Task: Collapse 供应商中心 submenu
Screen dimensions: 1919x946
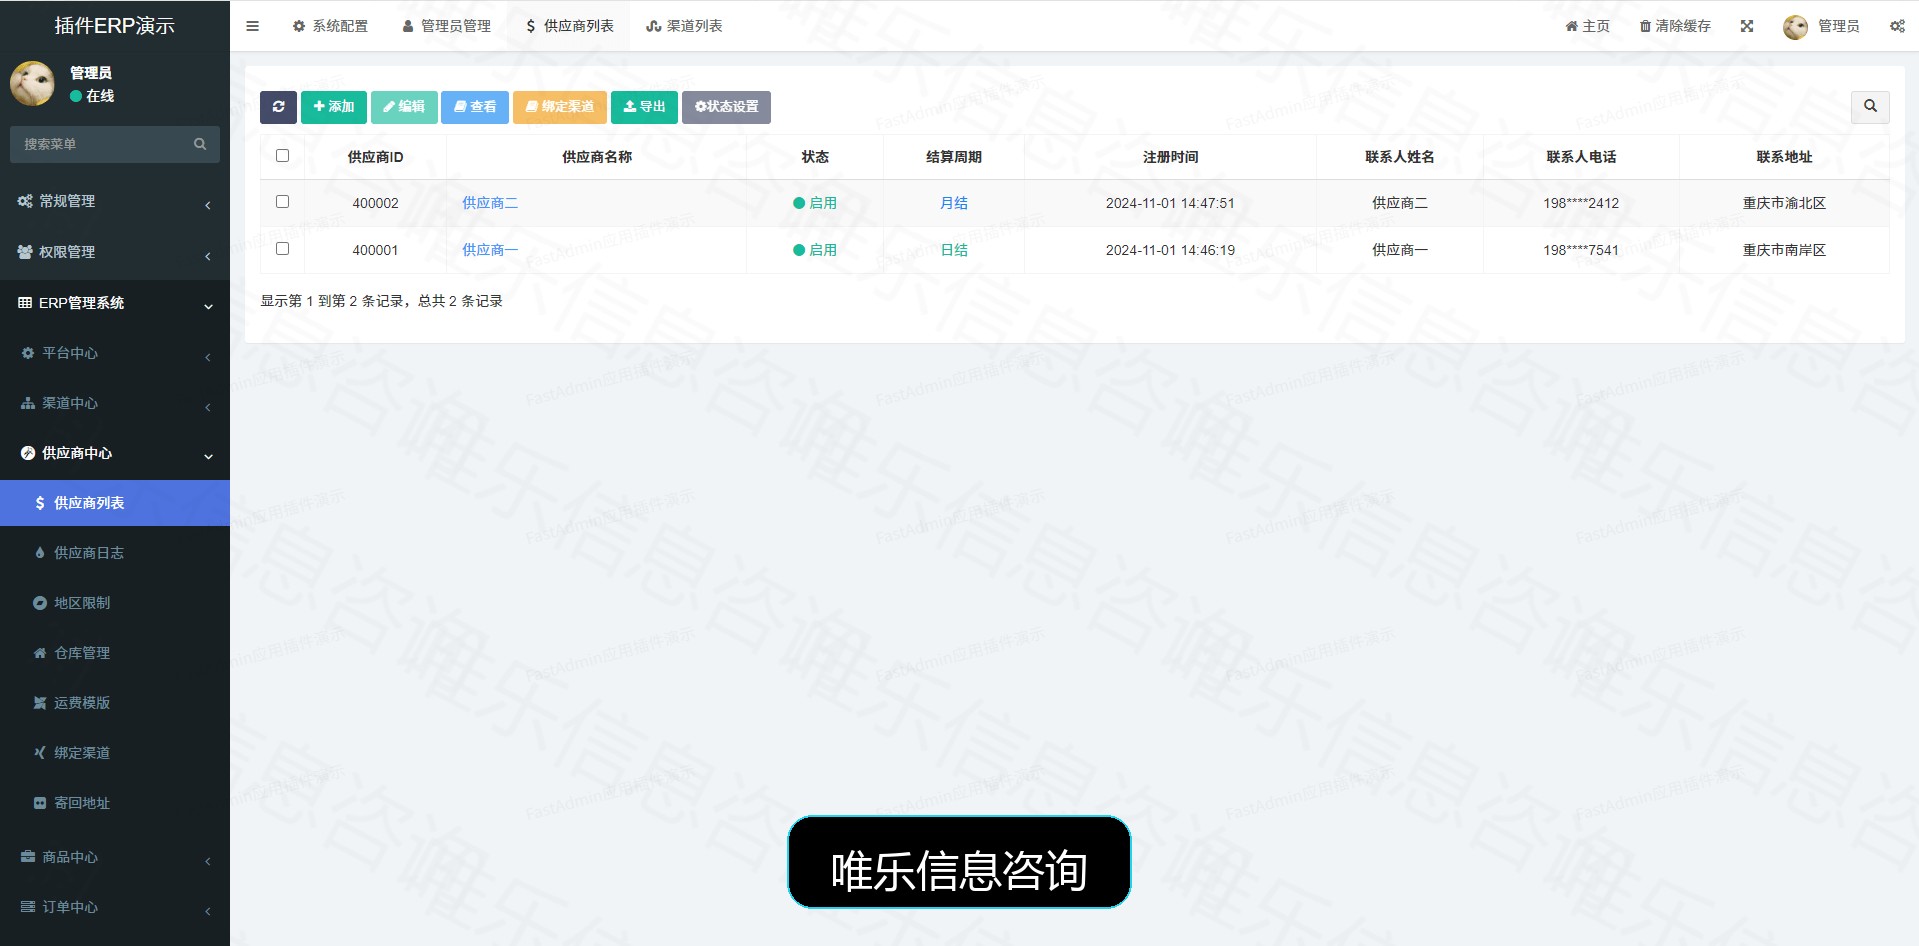Action: (115, 453)
